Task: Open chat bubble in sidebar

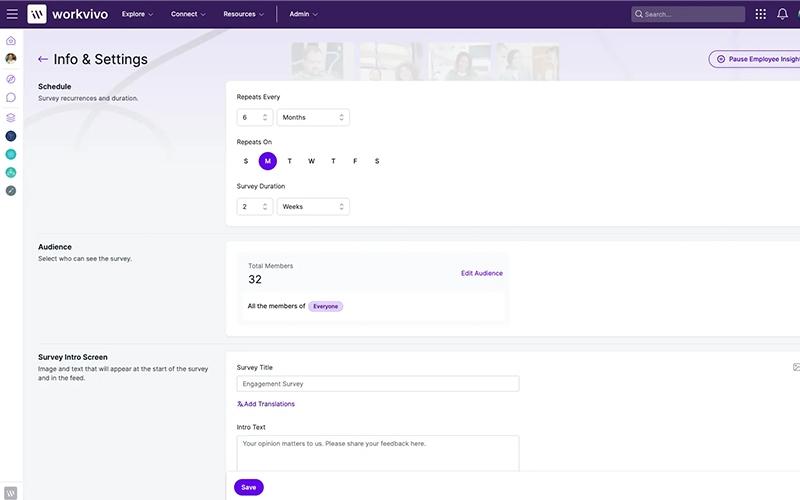Action: 11,97
